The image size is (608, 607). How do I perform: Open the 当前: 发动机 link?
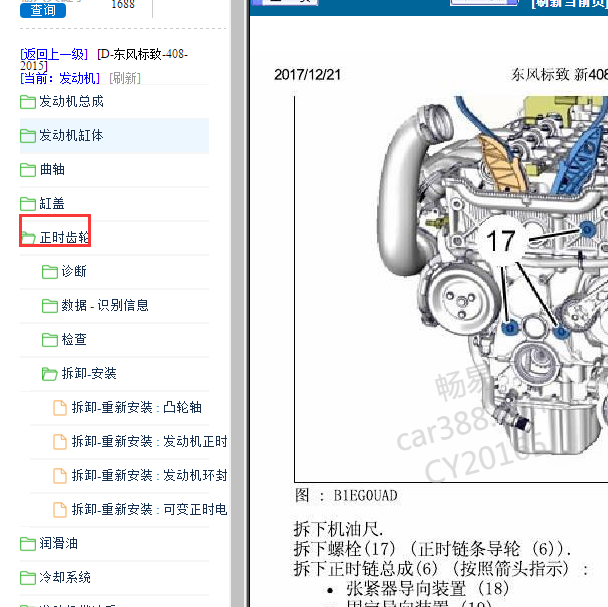pyautogui.click(x=60, y=78)
